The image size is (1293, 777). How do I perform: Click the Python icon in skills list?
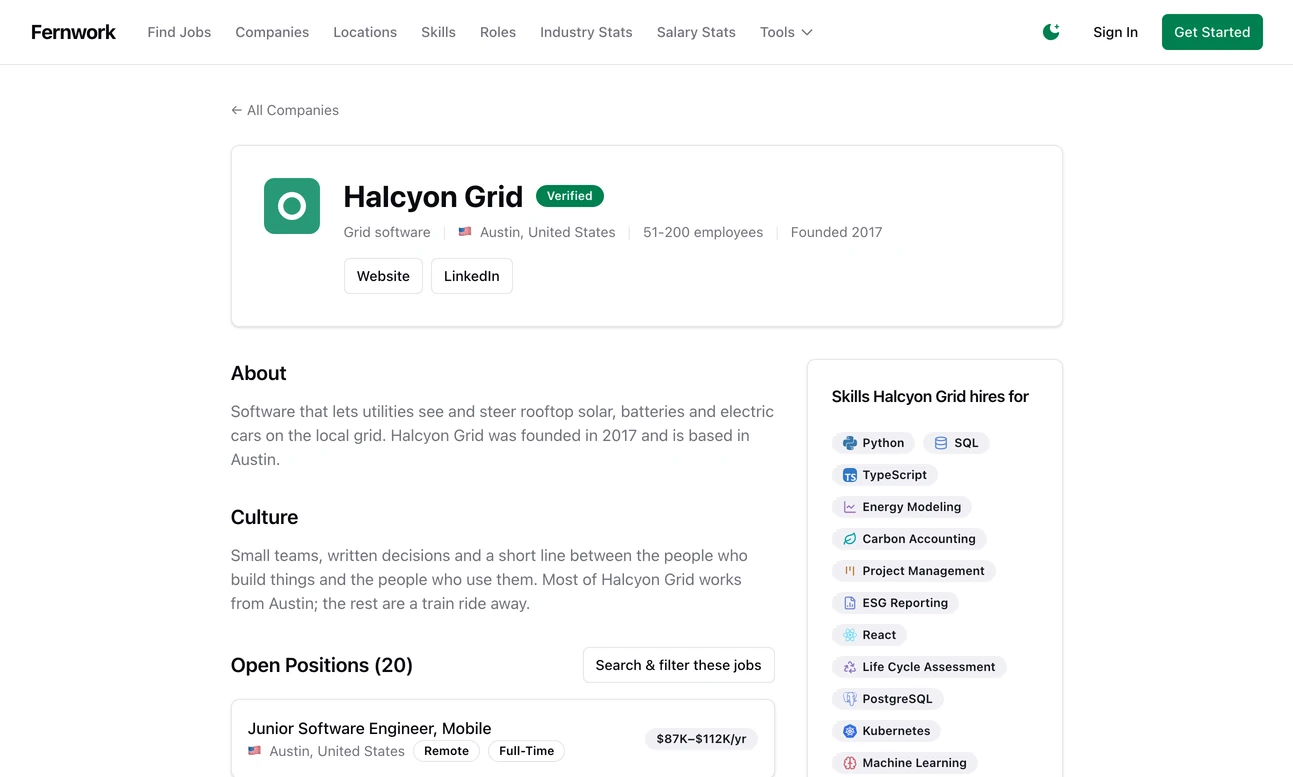850,443
